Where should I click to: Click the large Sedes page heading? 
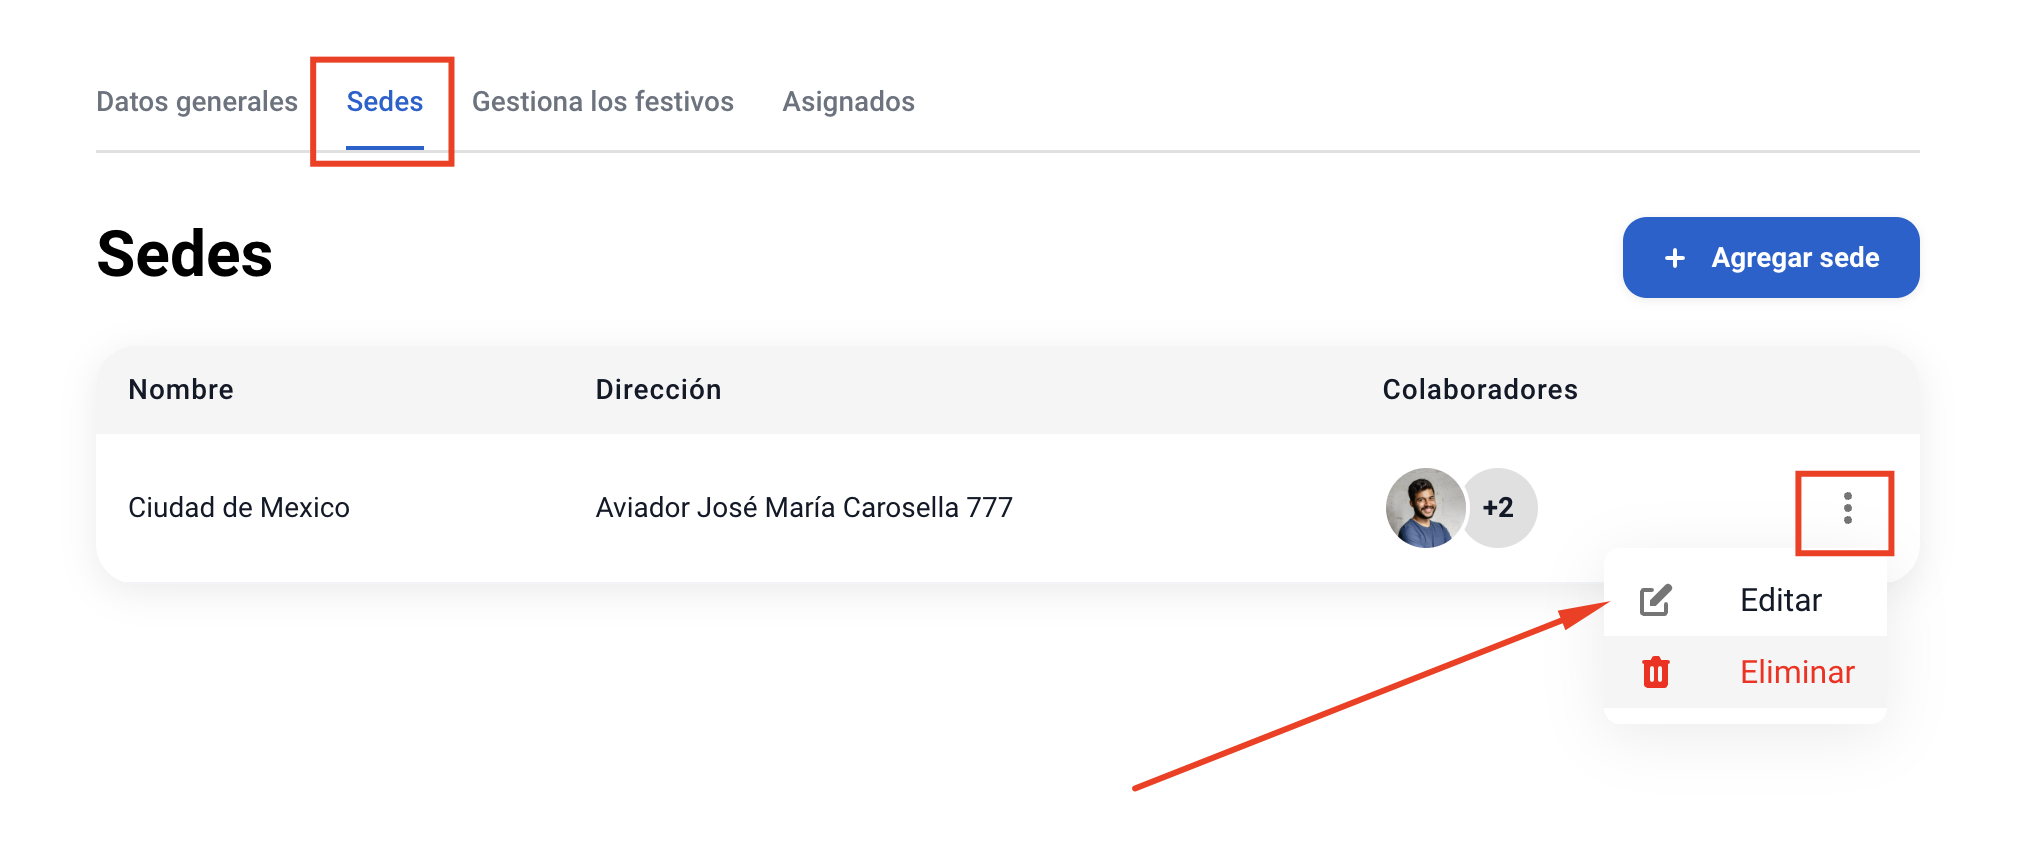point(184,254)
